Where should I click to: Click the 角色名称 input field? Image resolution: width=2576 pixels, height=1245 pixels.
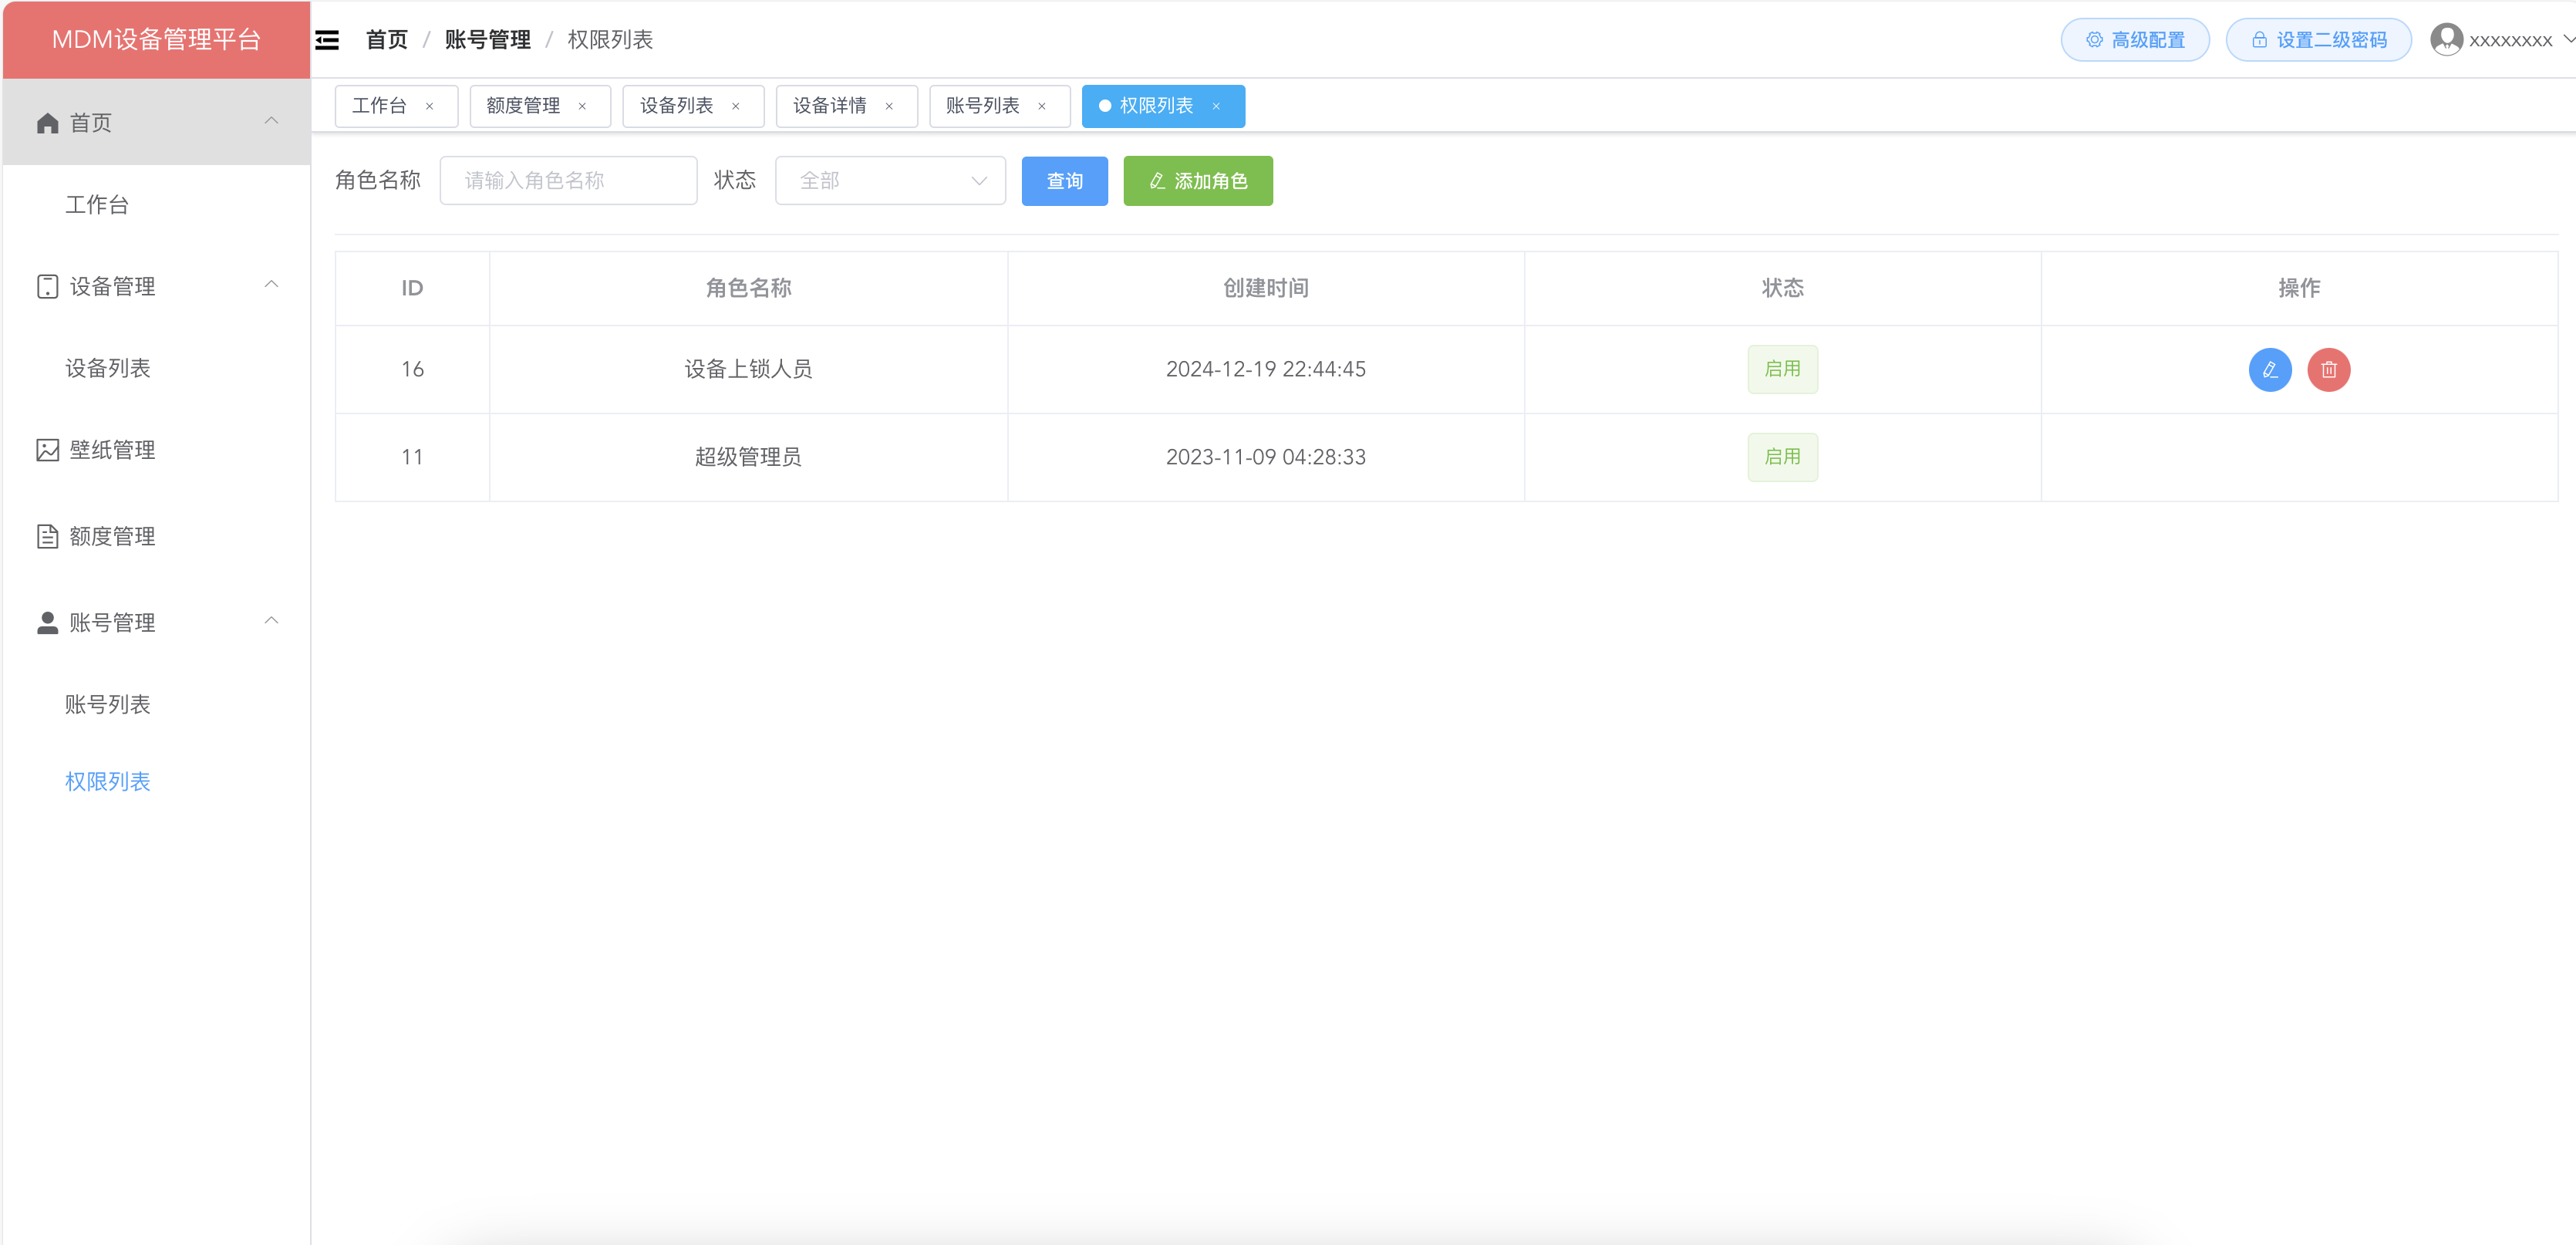point(567,181)
